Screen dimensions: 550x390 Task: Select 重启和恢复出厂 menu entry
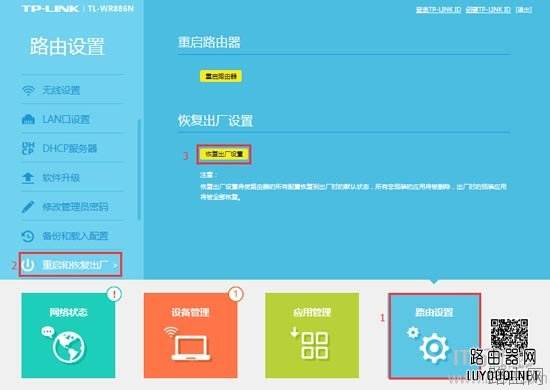tap(71, 264)
